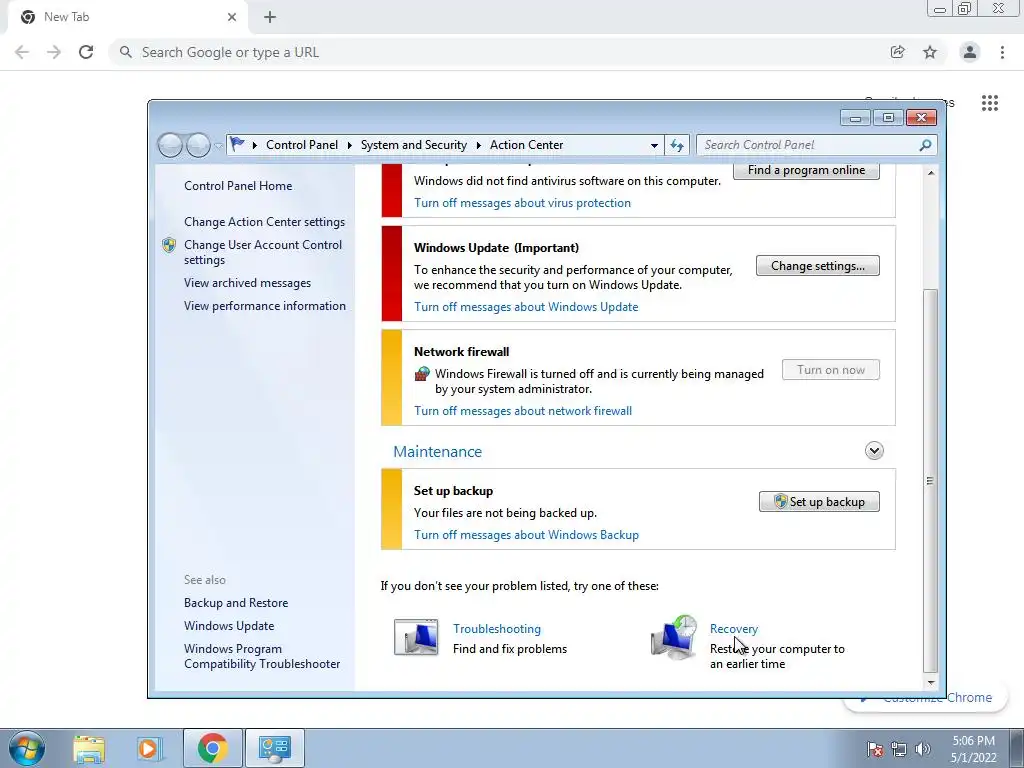
Task: Open the Recovery computer icon
Action: click(x=674, y=637)
